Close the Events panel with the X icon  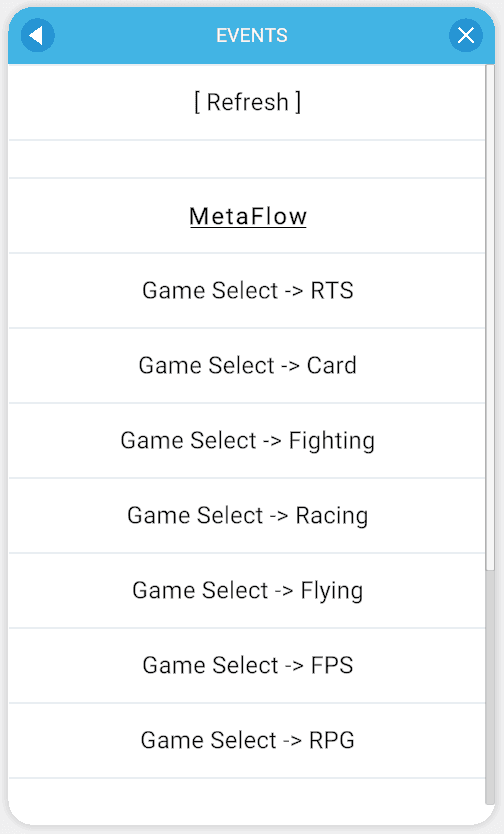click(466, 36)
